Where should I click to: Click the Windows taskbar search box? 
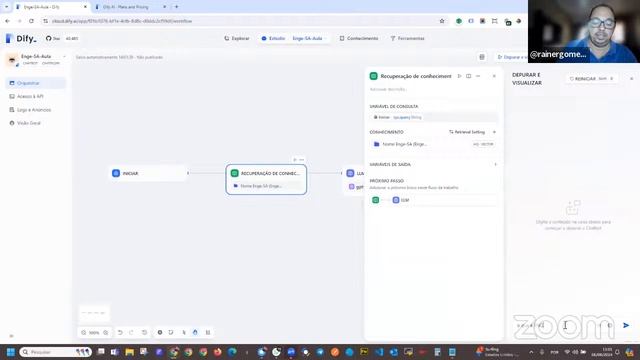point(56,352)
